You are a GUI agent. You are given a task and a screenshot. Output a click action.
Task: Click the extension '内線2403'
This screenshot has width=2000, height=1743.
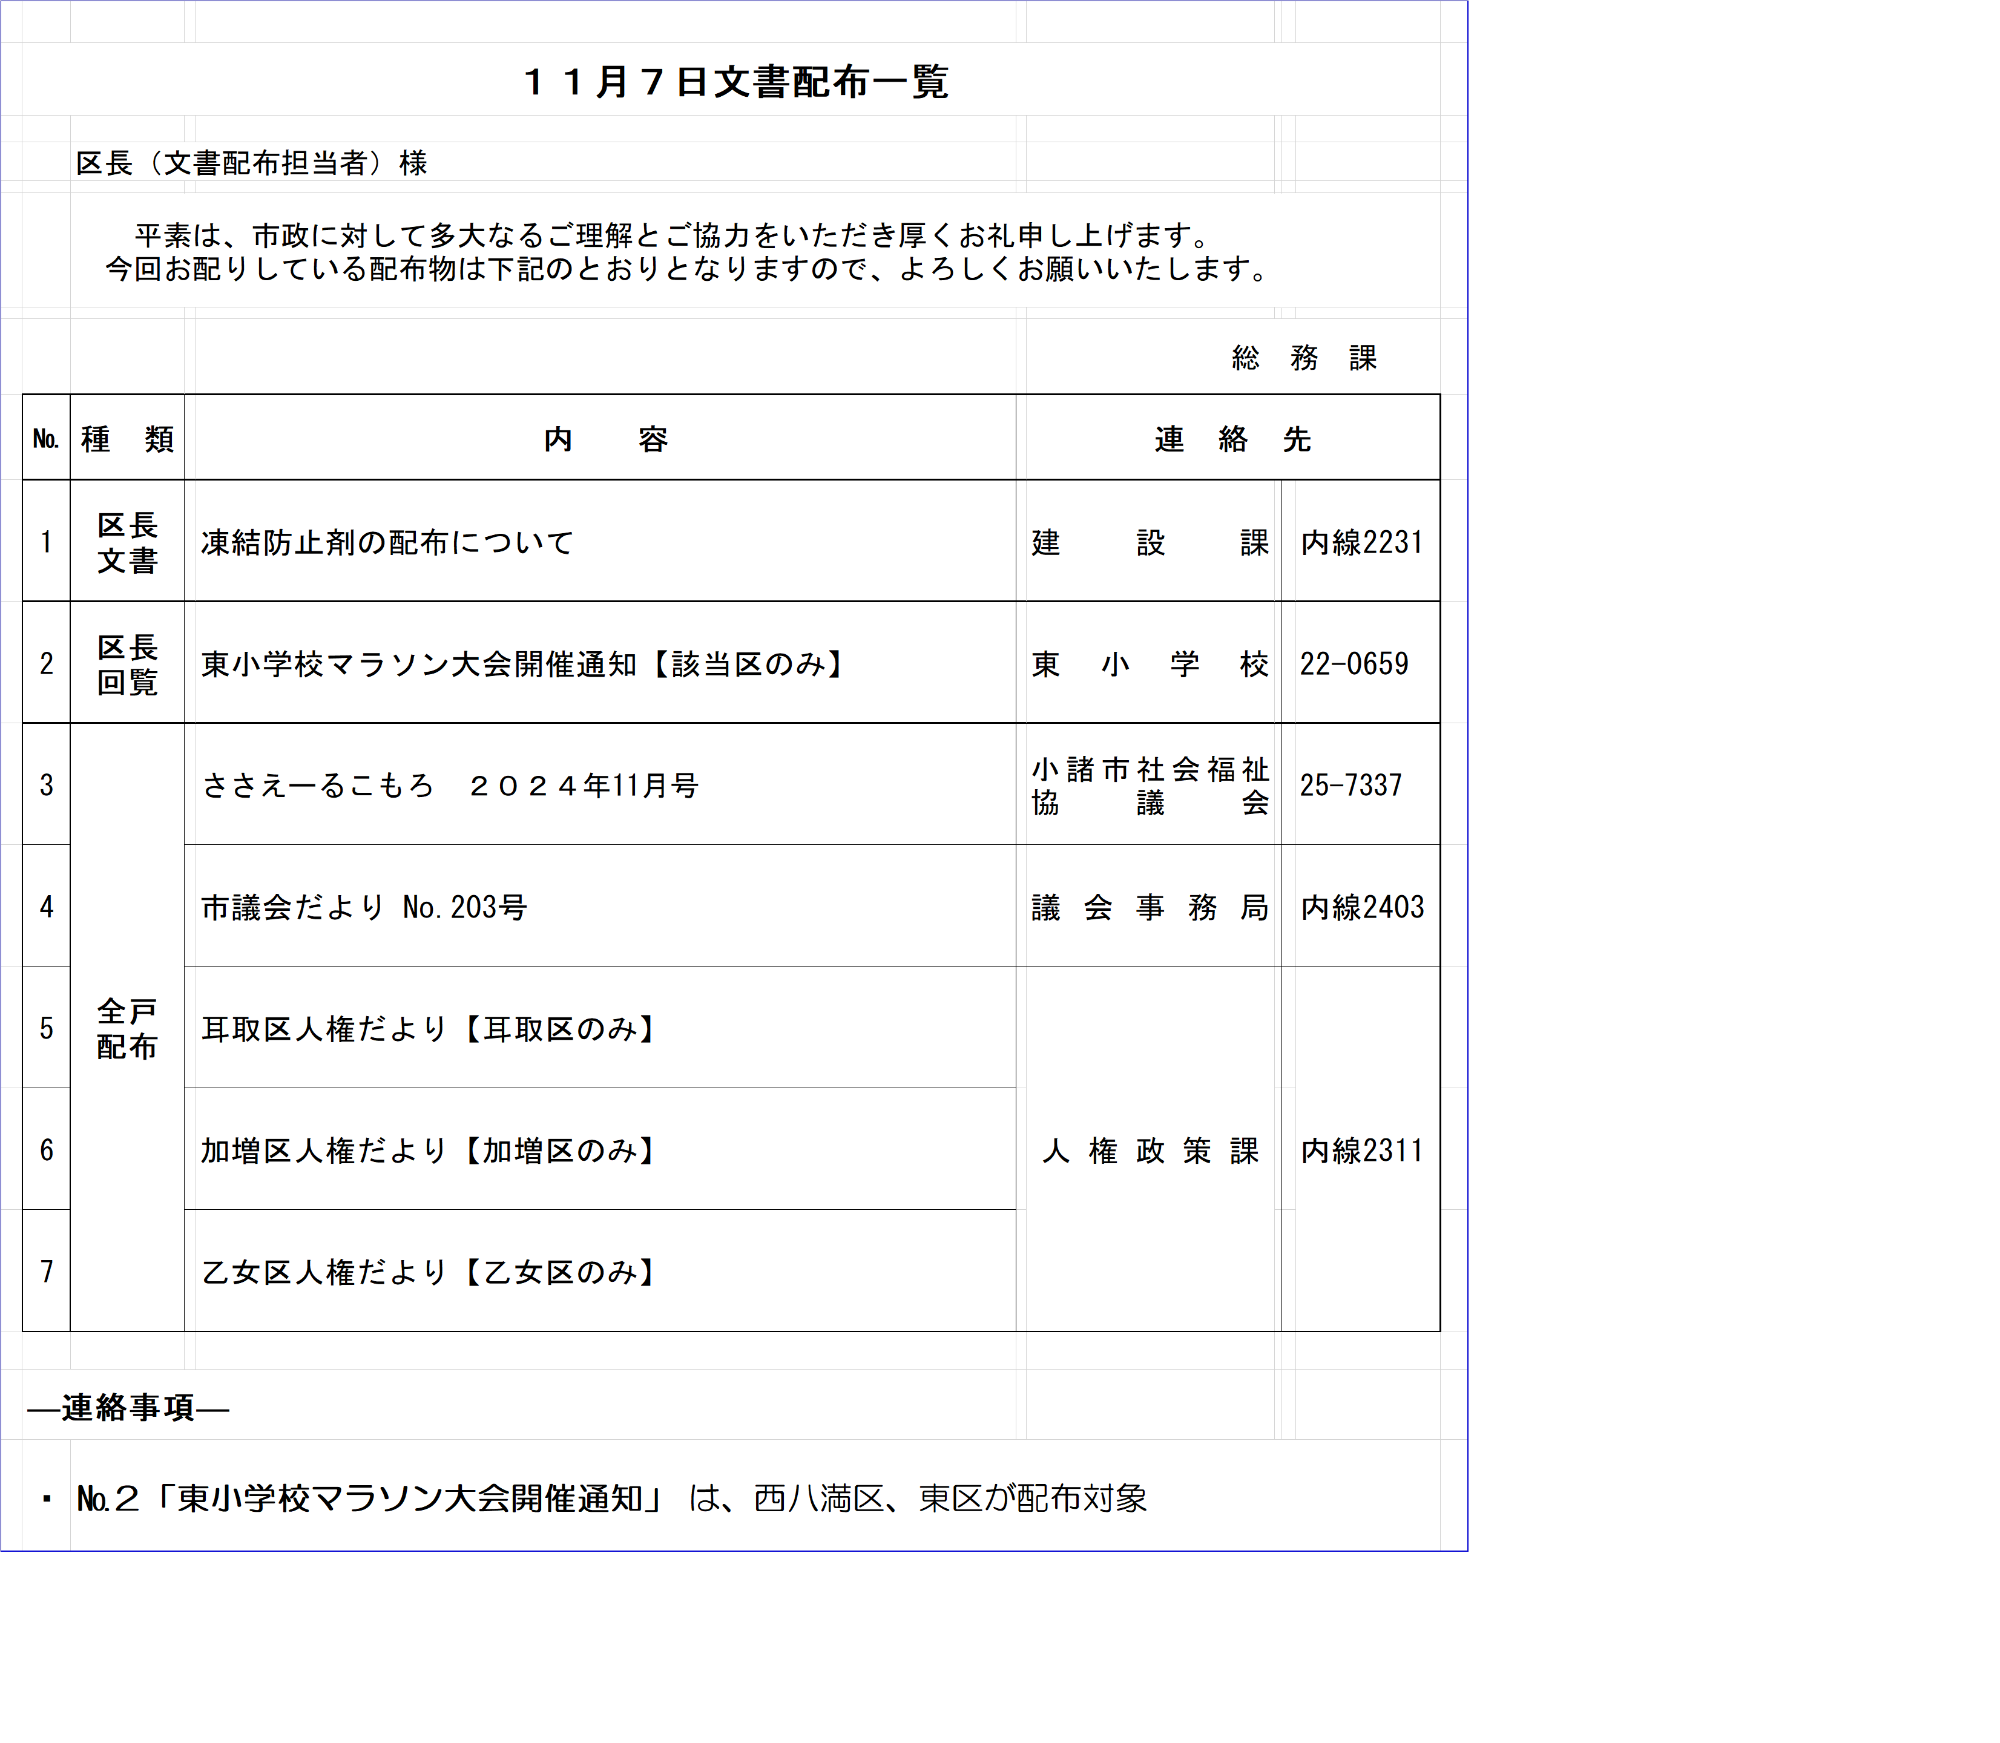(1362, 907)
